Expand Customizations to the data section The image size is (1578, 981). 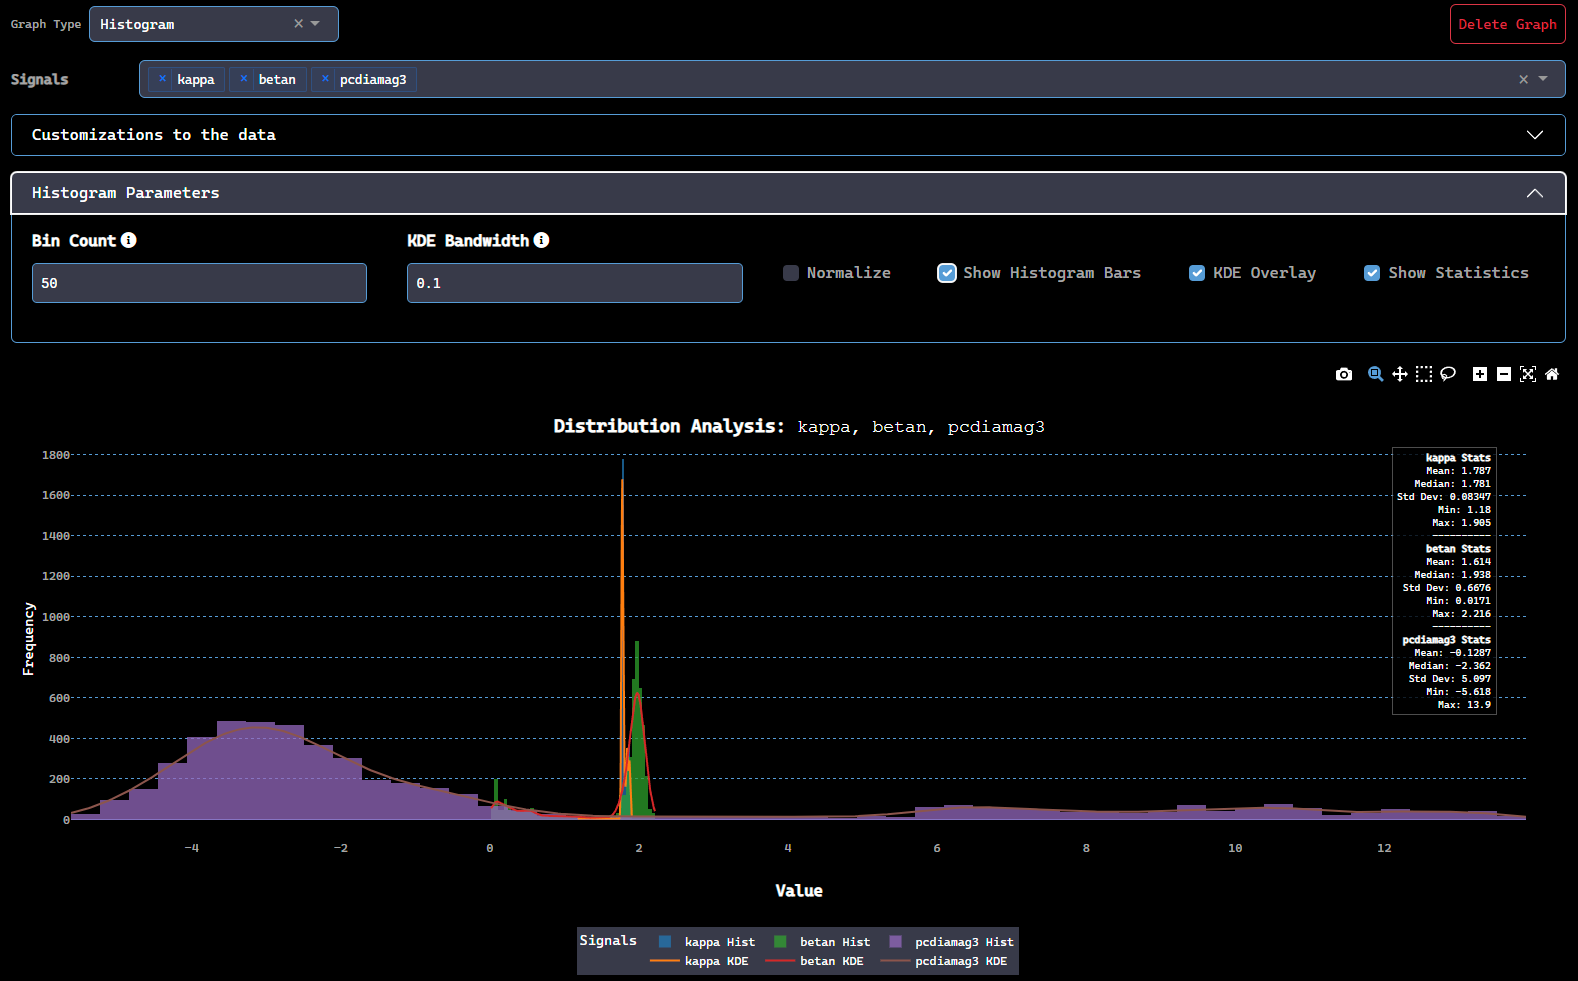tap(788, 135)
